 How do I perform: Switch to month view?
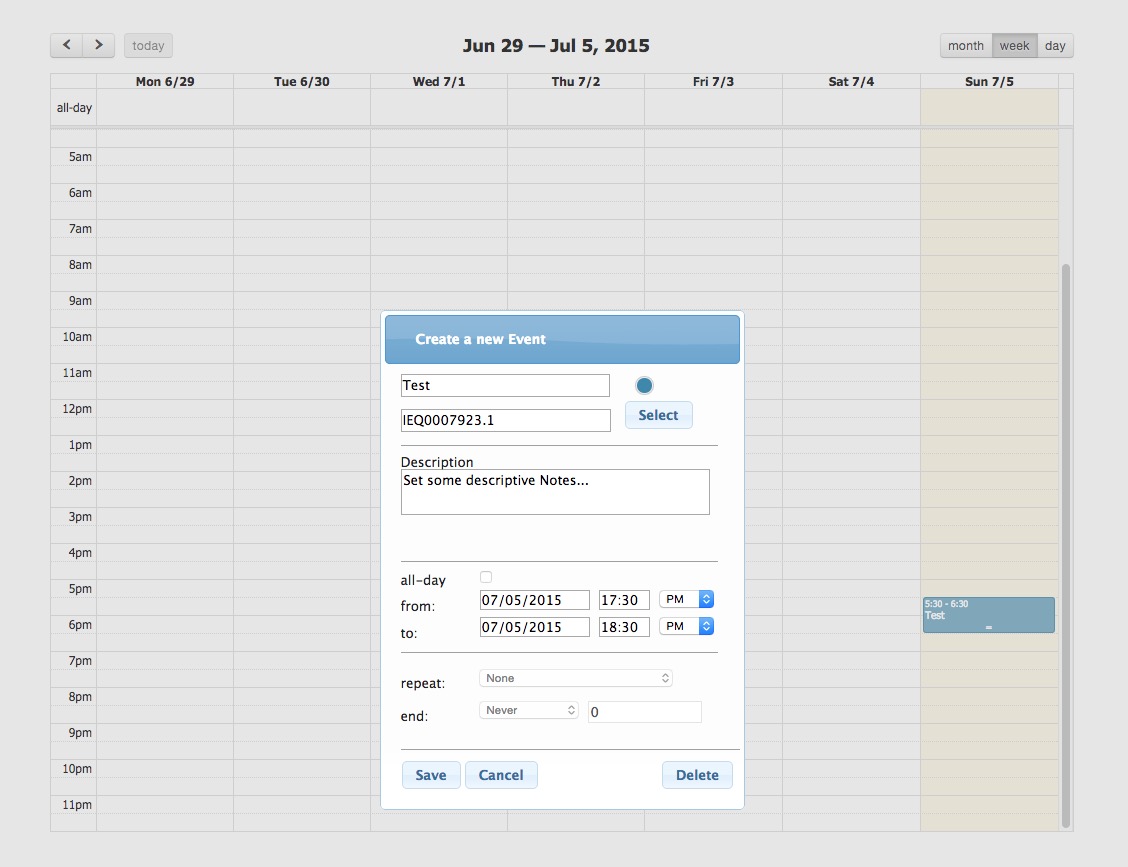coord(966,45)
